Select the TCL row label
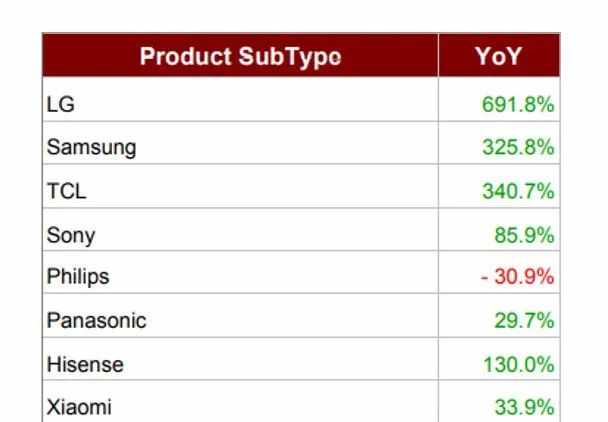 click(66, 191)
